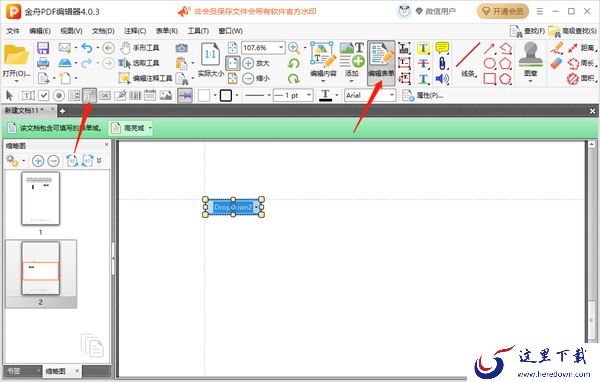
Task: Open the 文档(D) menu
Action: [103, 31]
